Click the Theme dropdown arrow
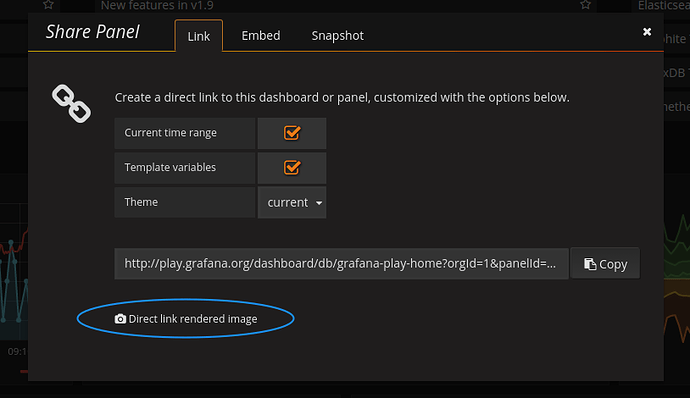 pyautogui.click(x=319, y=203)
